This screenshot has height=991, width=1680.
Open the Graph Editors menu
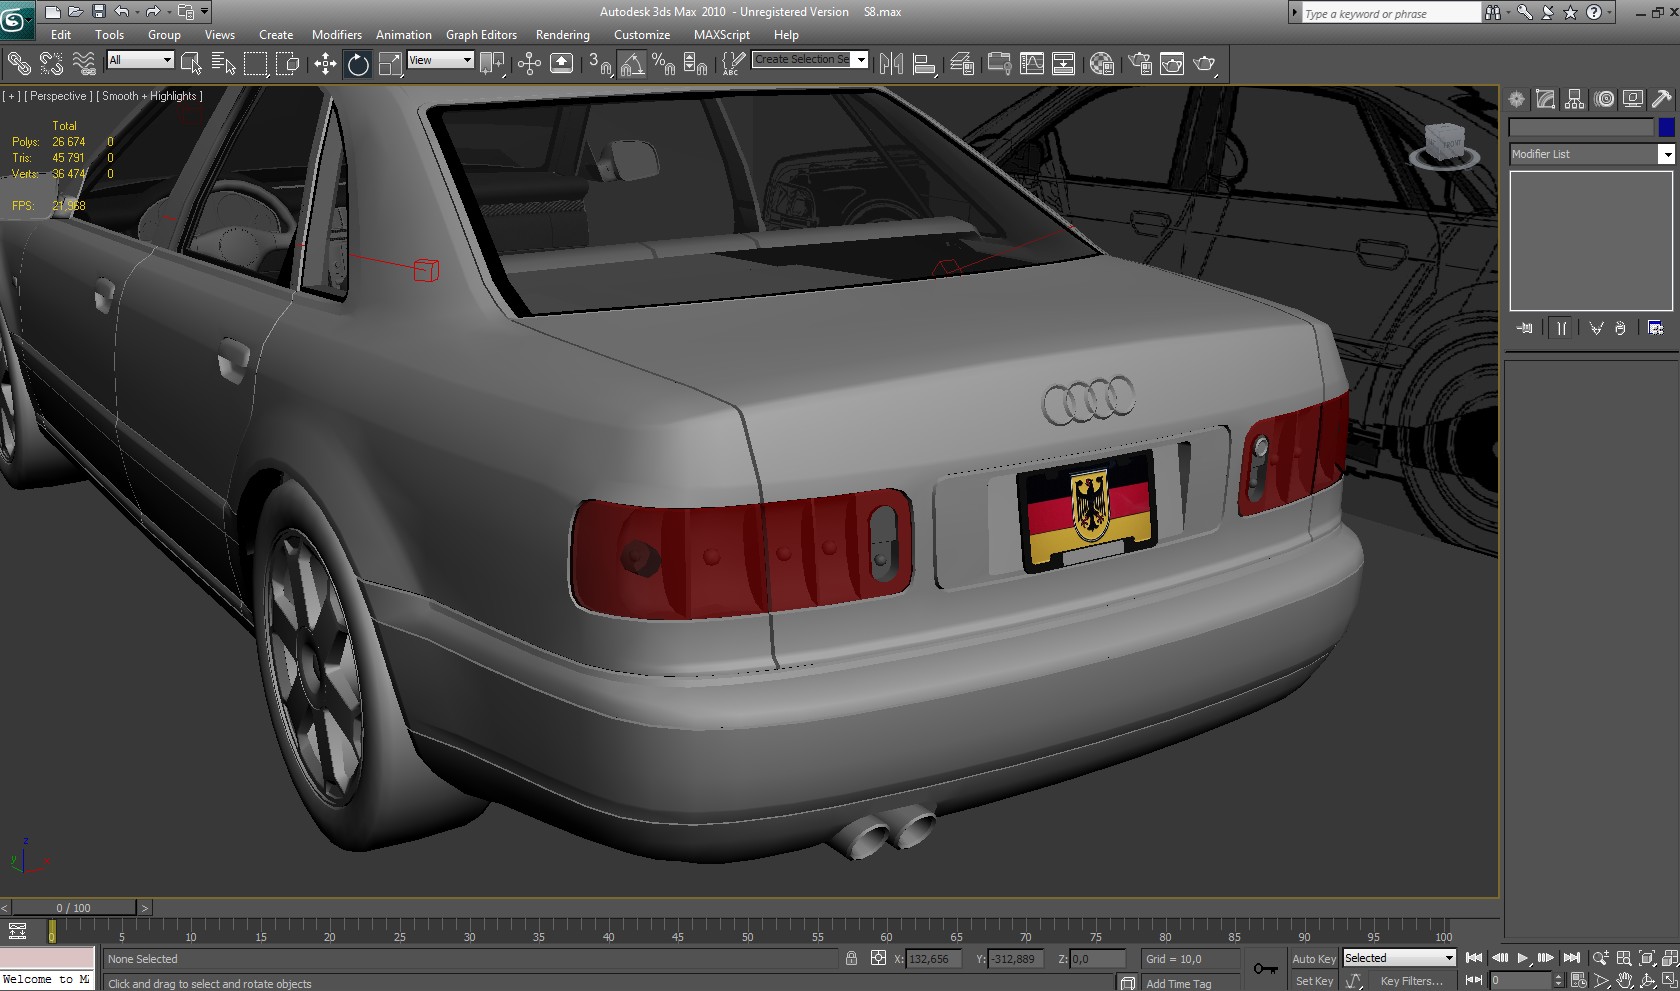pos(481,35)
